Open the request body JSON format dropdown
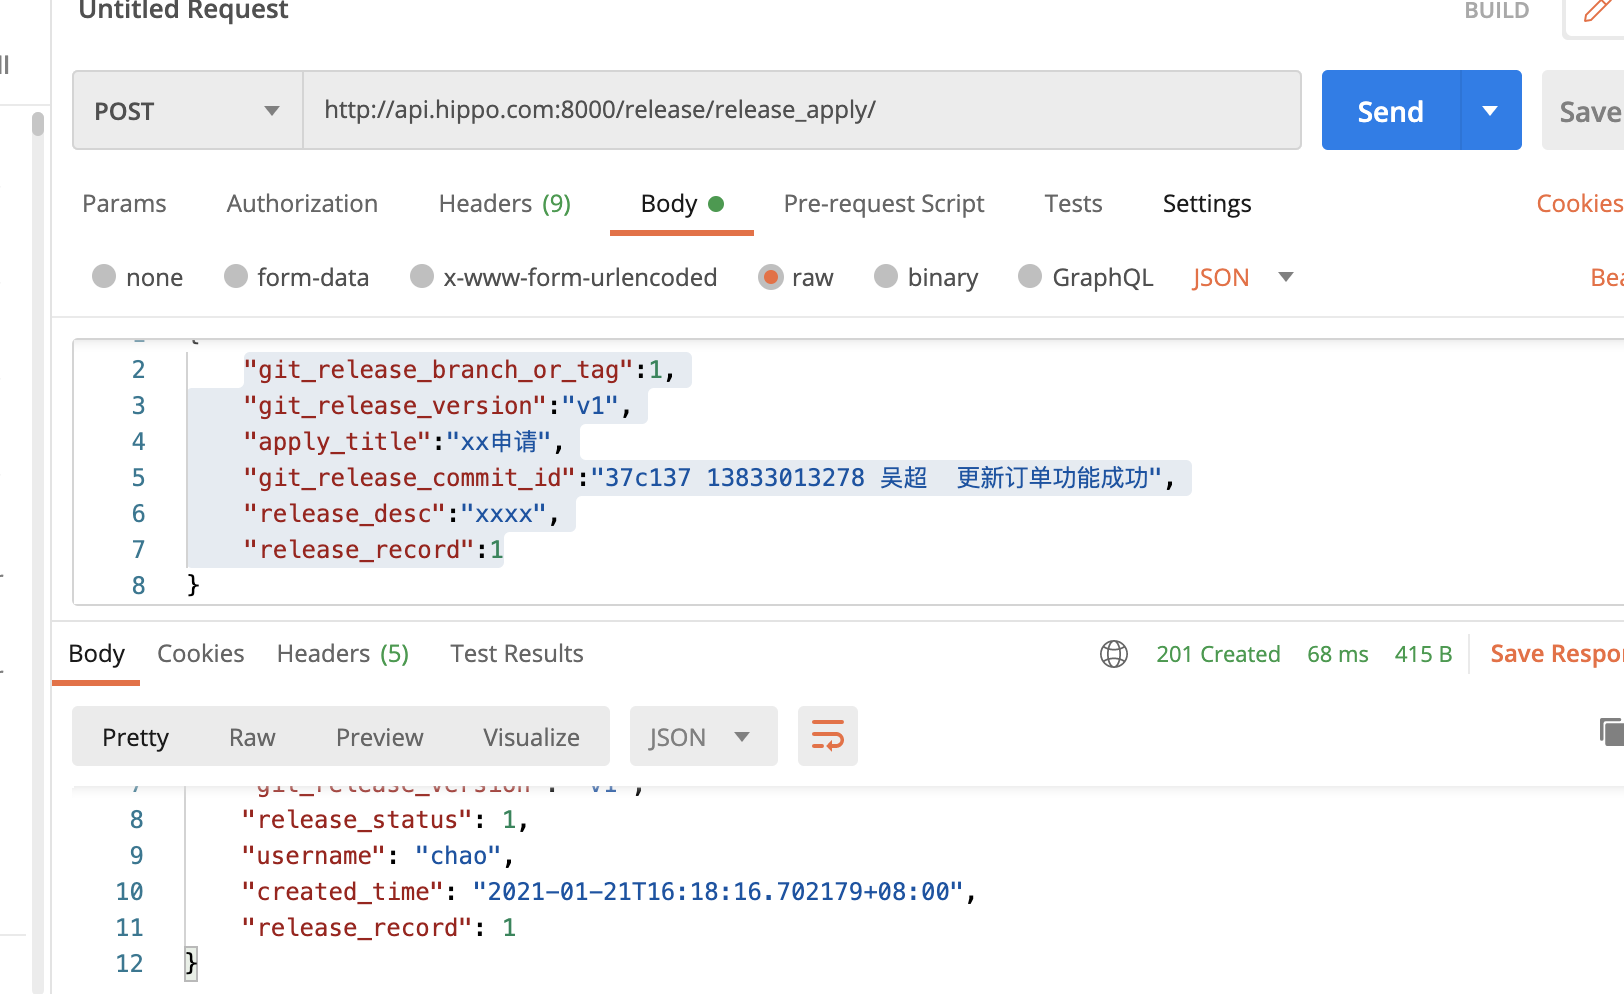1624x994 pixels. (x=1243, y=277)
